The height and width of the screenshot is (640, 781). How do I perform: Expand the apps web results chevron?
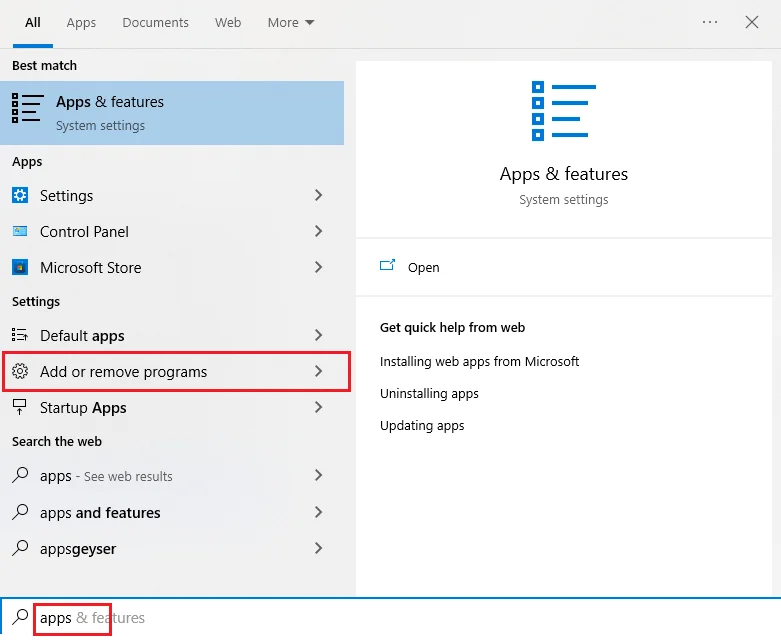[319, 475]
